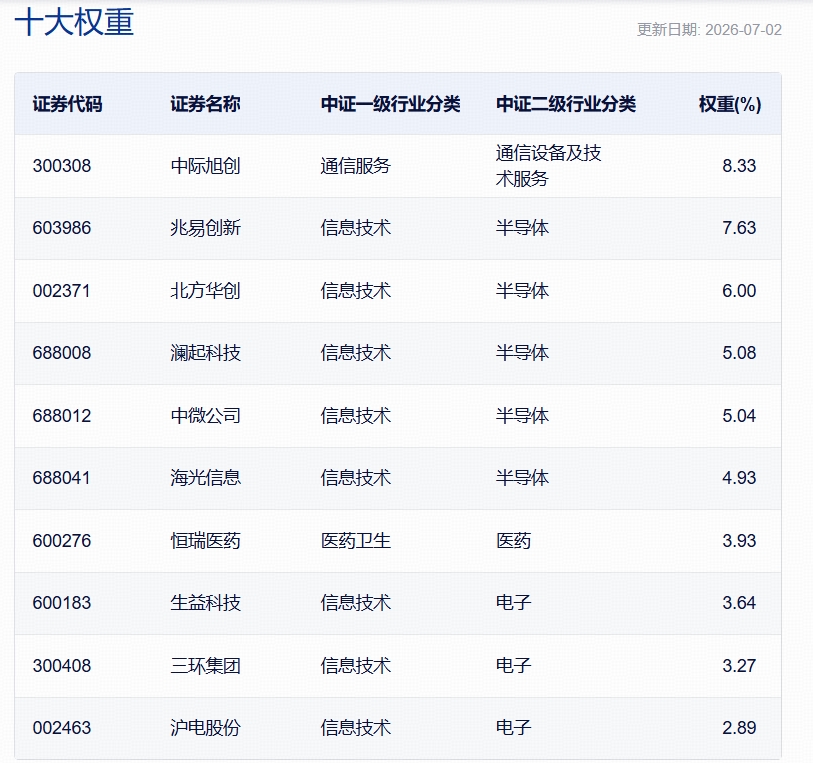Select security code 300408

pyautogui.click(x=62, y=666)
